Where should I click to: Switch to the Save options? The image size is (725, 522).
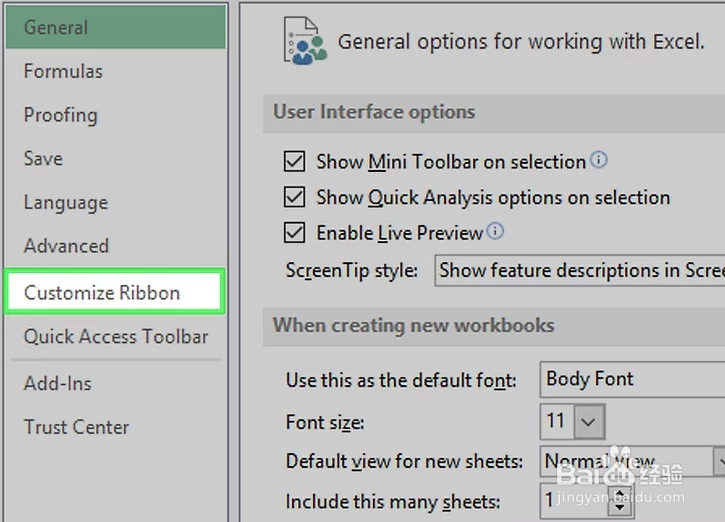pos(43,158)
